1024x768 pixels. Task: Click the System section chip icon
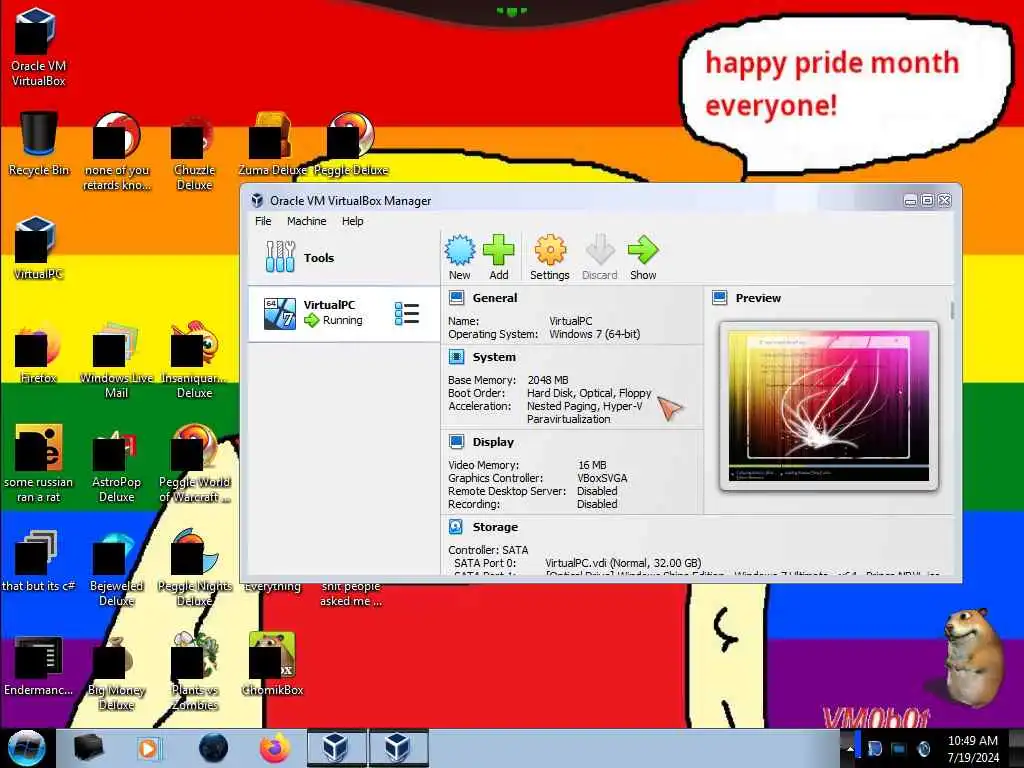point(456,357)
